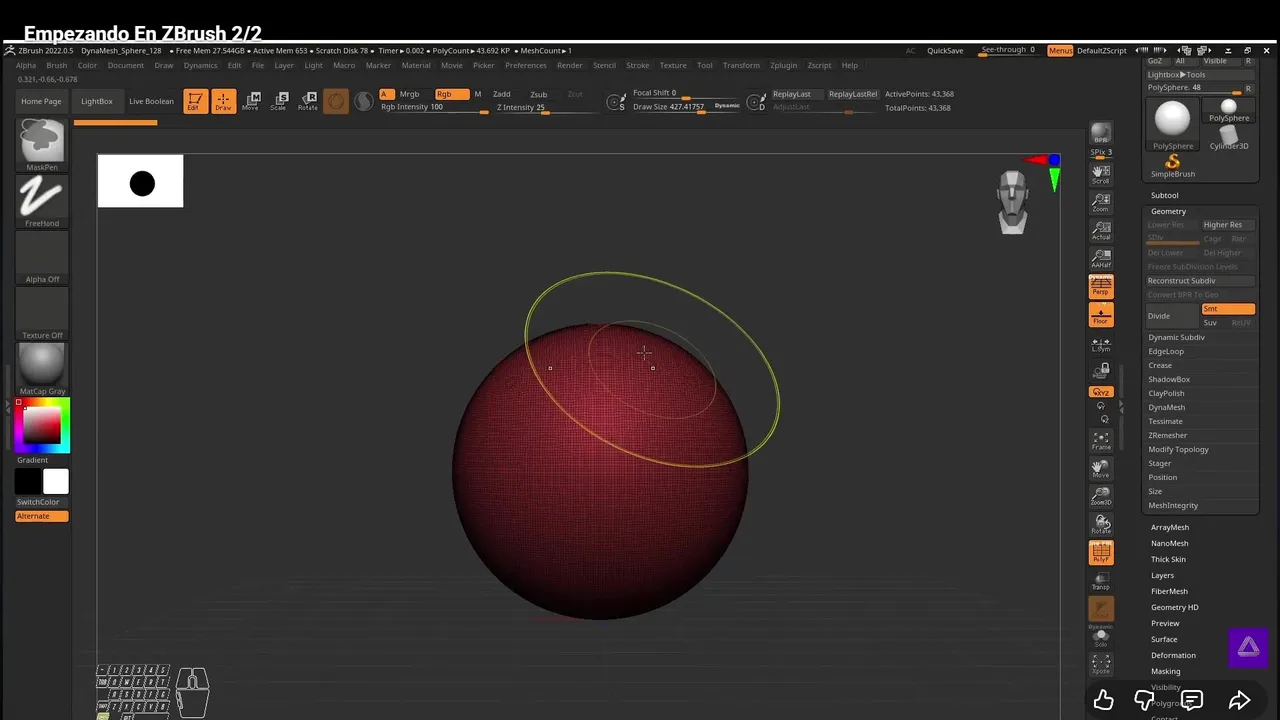Click the Frame icon on right shelf
The width and height of the screenshot is (1280, 720).
point(1101,440)
